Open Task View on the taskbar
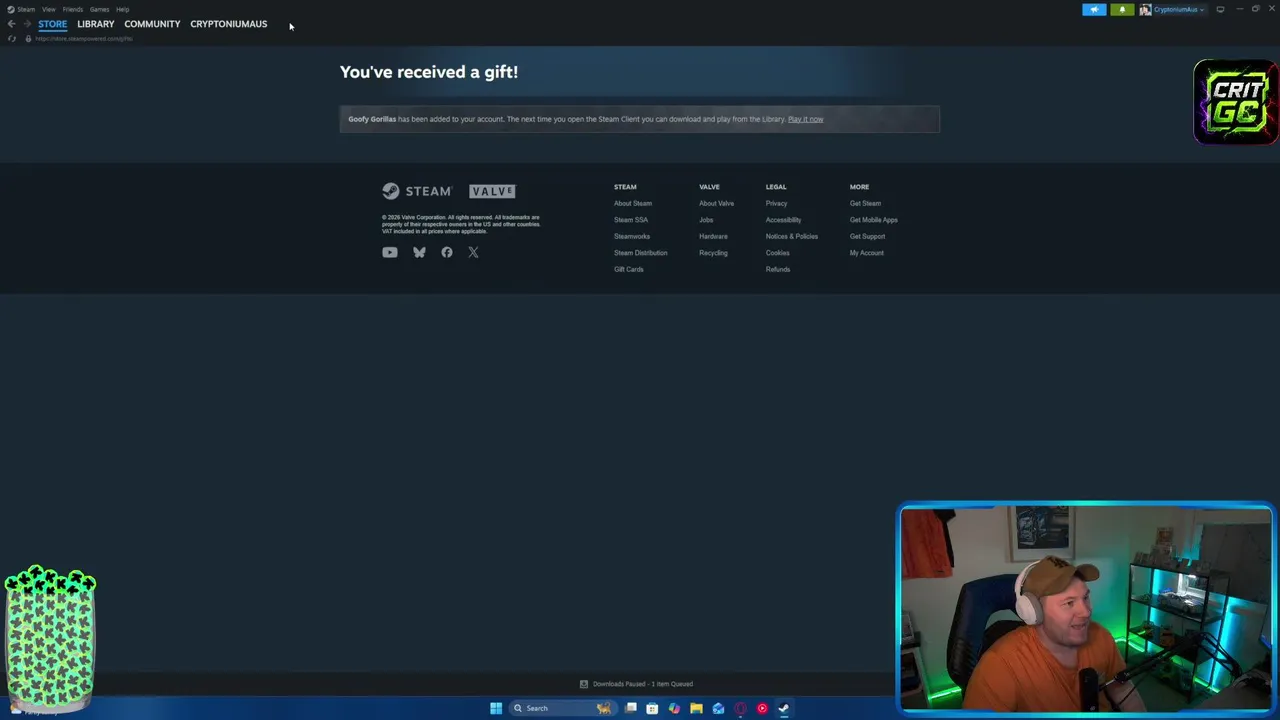1280x720 pixels. 631,708
